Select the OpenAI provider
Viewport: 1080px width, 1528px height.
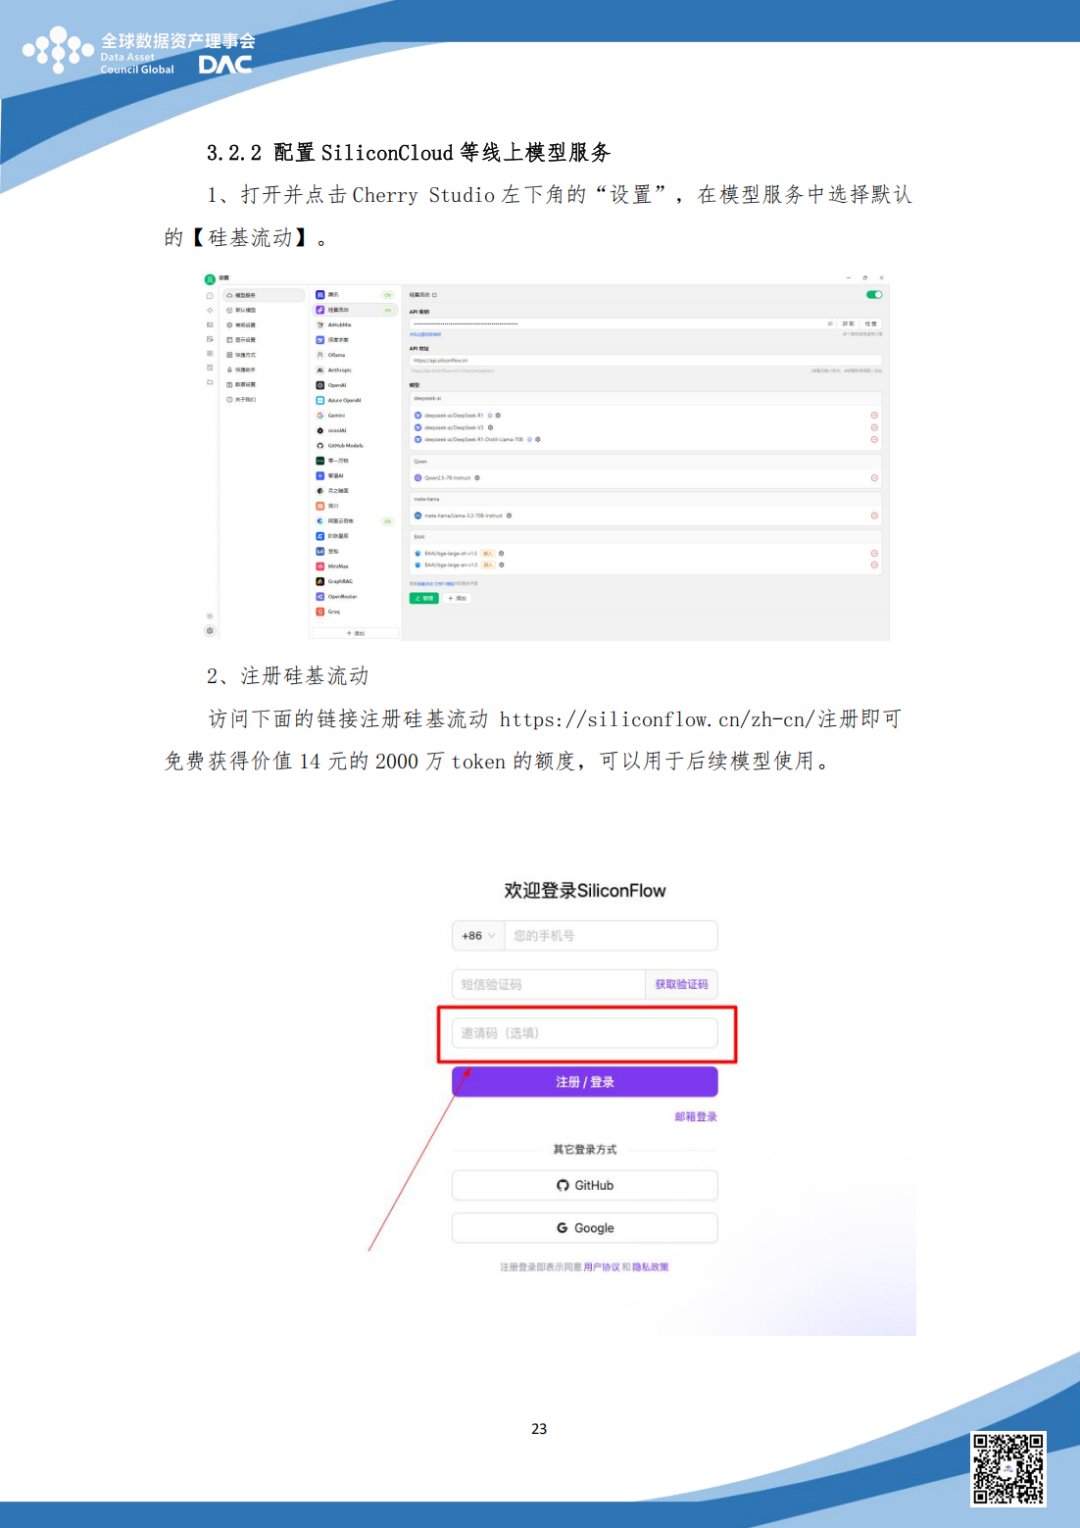[355, 385]
